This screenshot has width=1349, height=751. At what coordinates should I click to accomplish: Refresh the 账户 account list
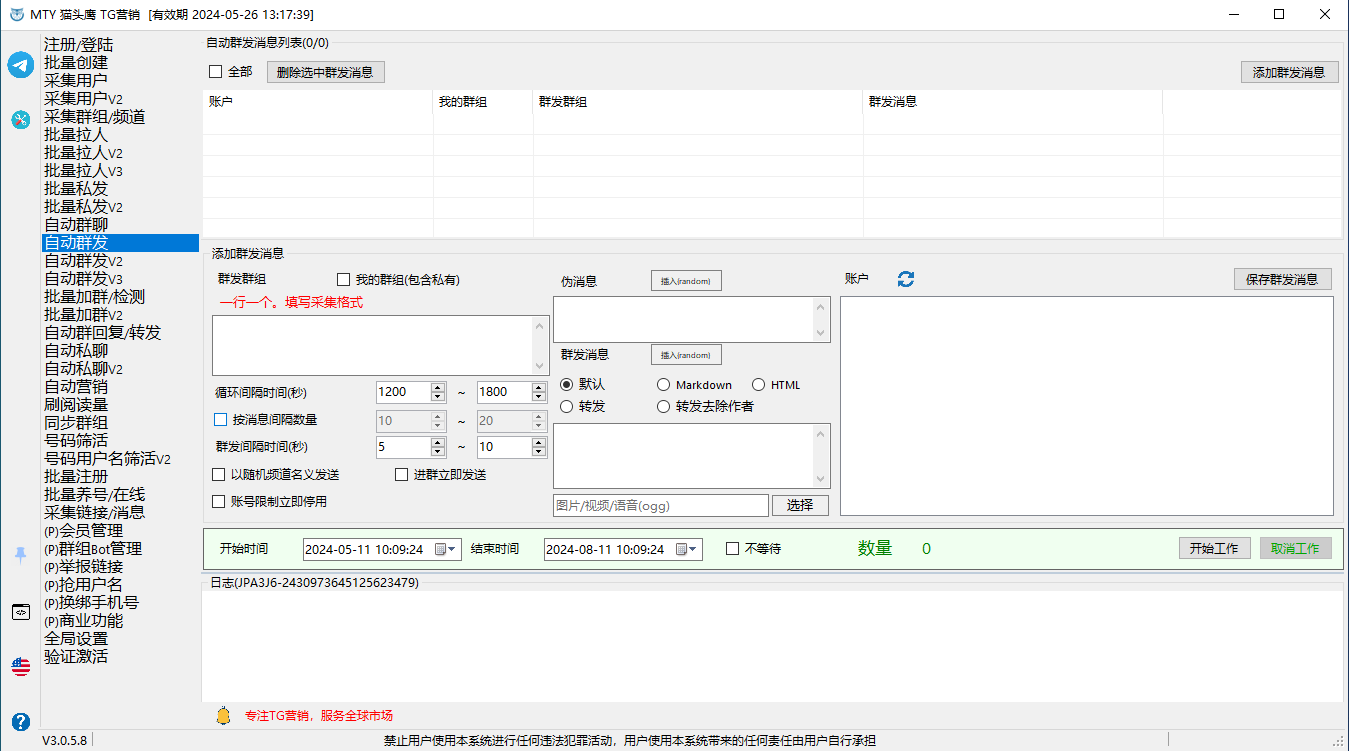[905, 280]
